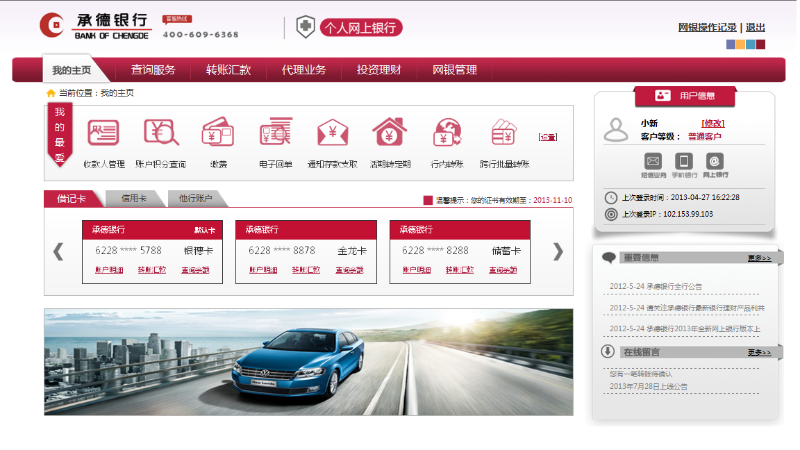The image size is (800, 450).
Task: Show previous cards with left arrow
Action: click(x=58, y=251)
